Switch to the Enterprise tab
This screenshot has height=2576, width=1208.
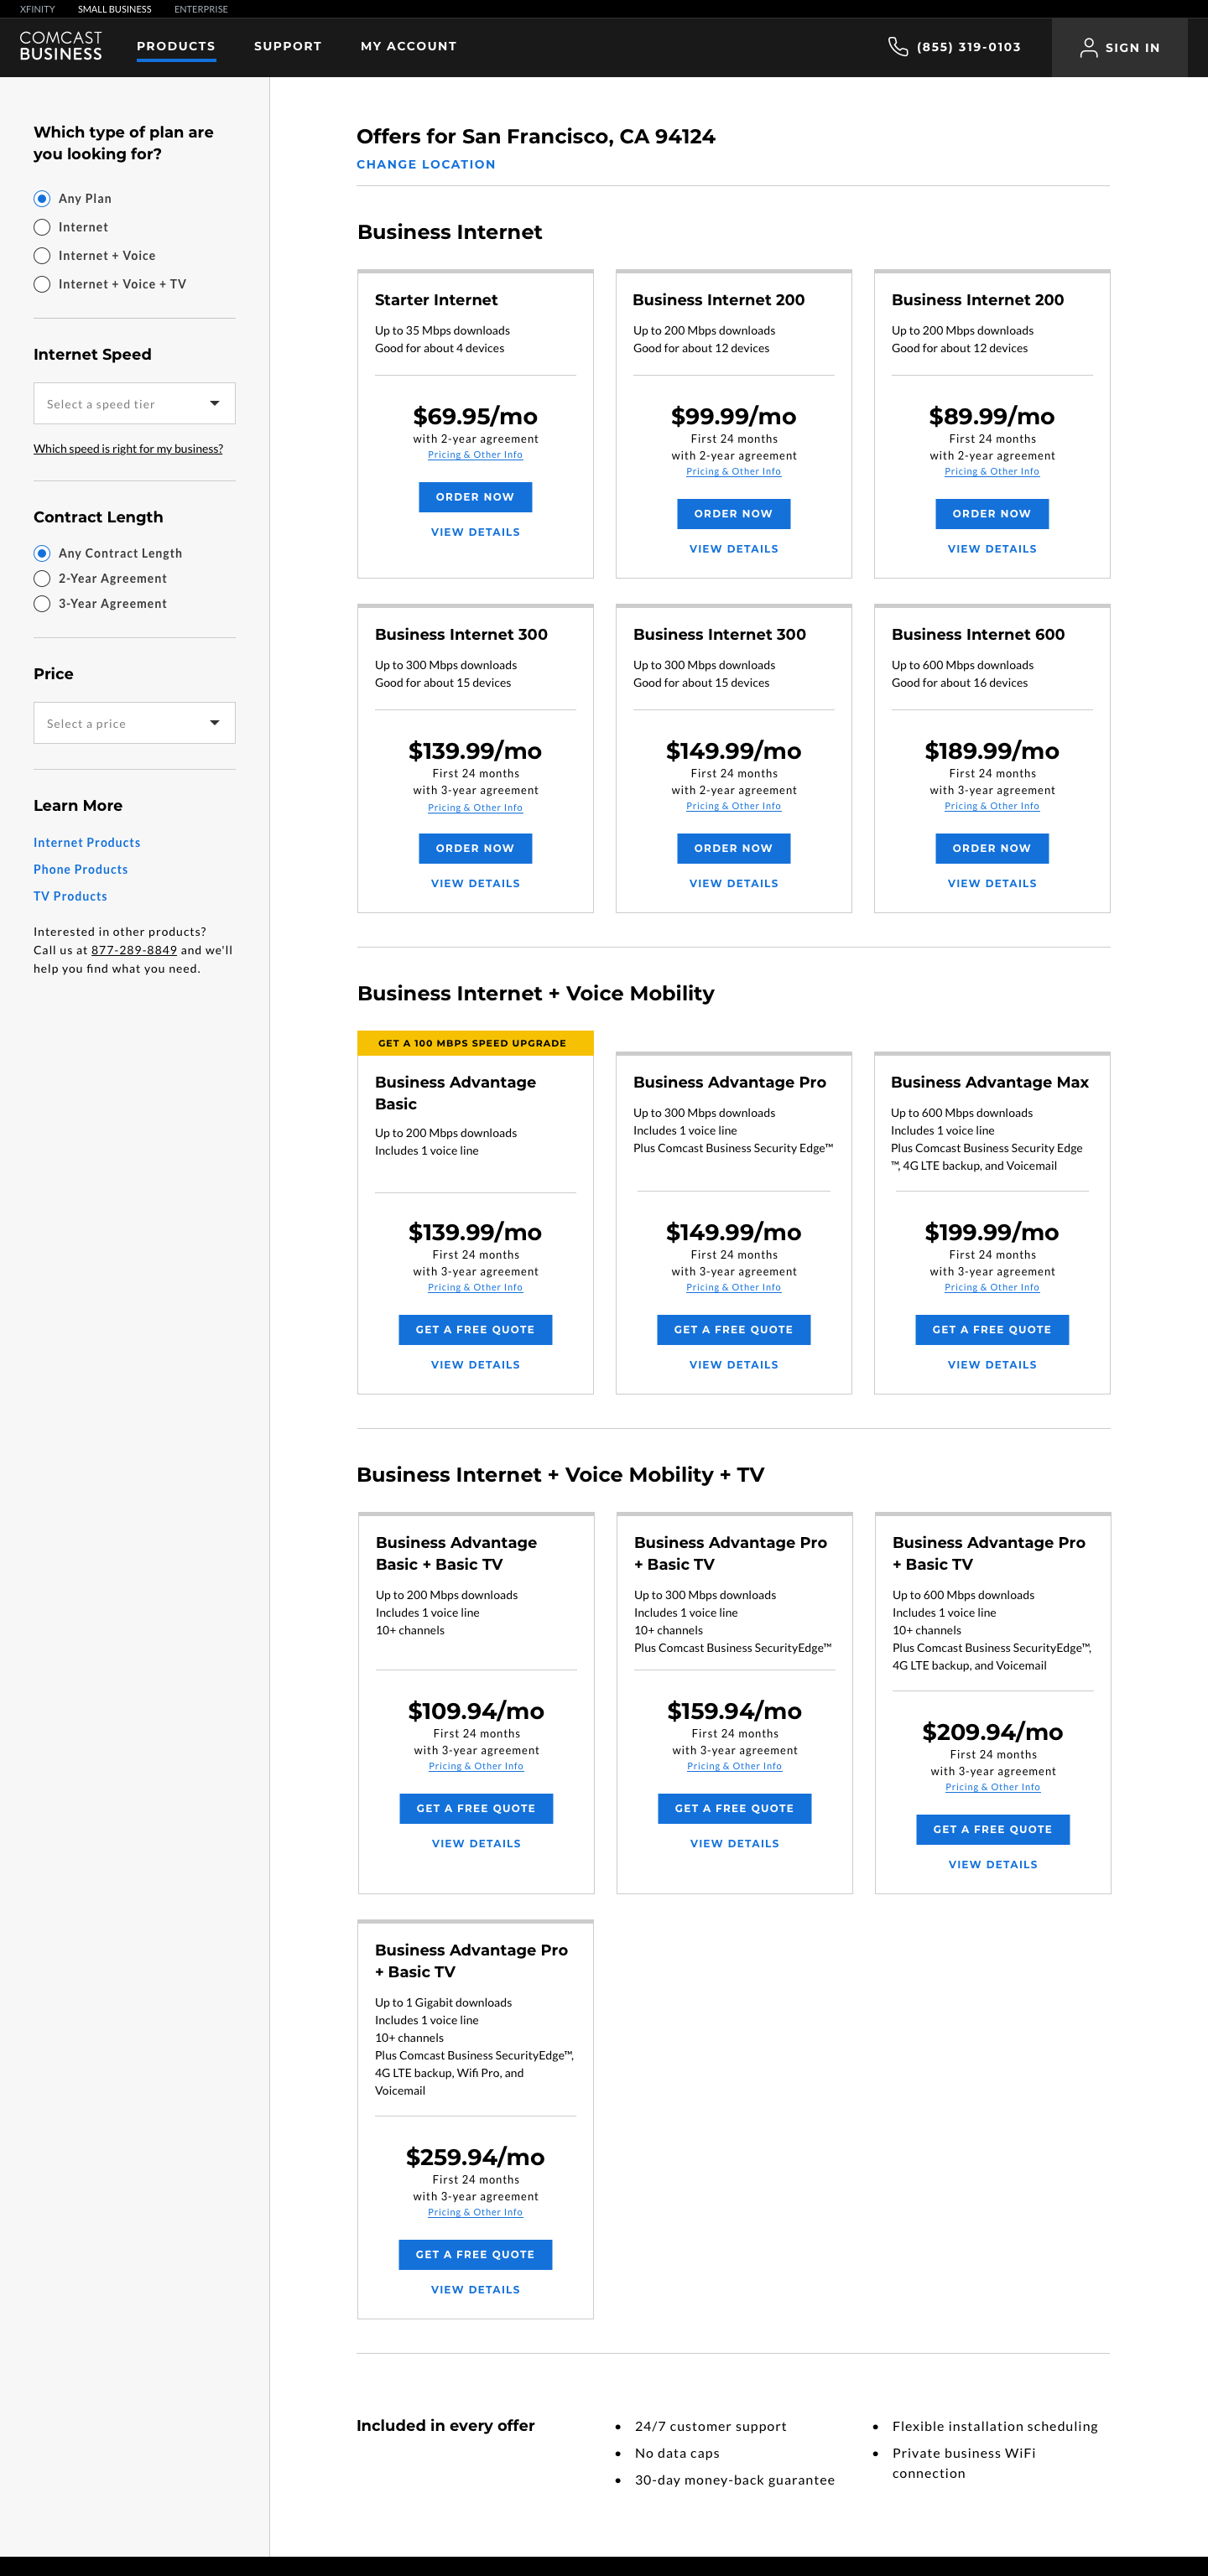pyautogui.click(x=201, y=9)
